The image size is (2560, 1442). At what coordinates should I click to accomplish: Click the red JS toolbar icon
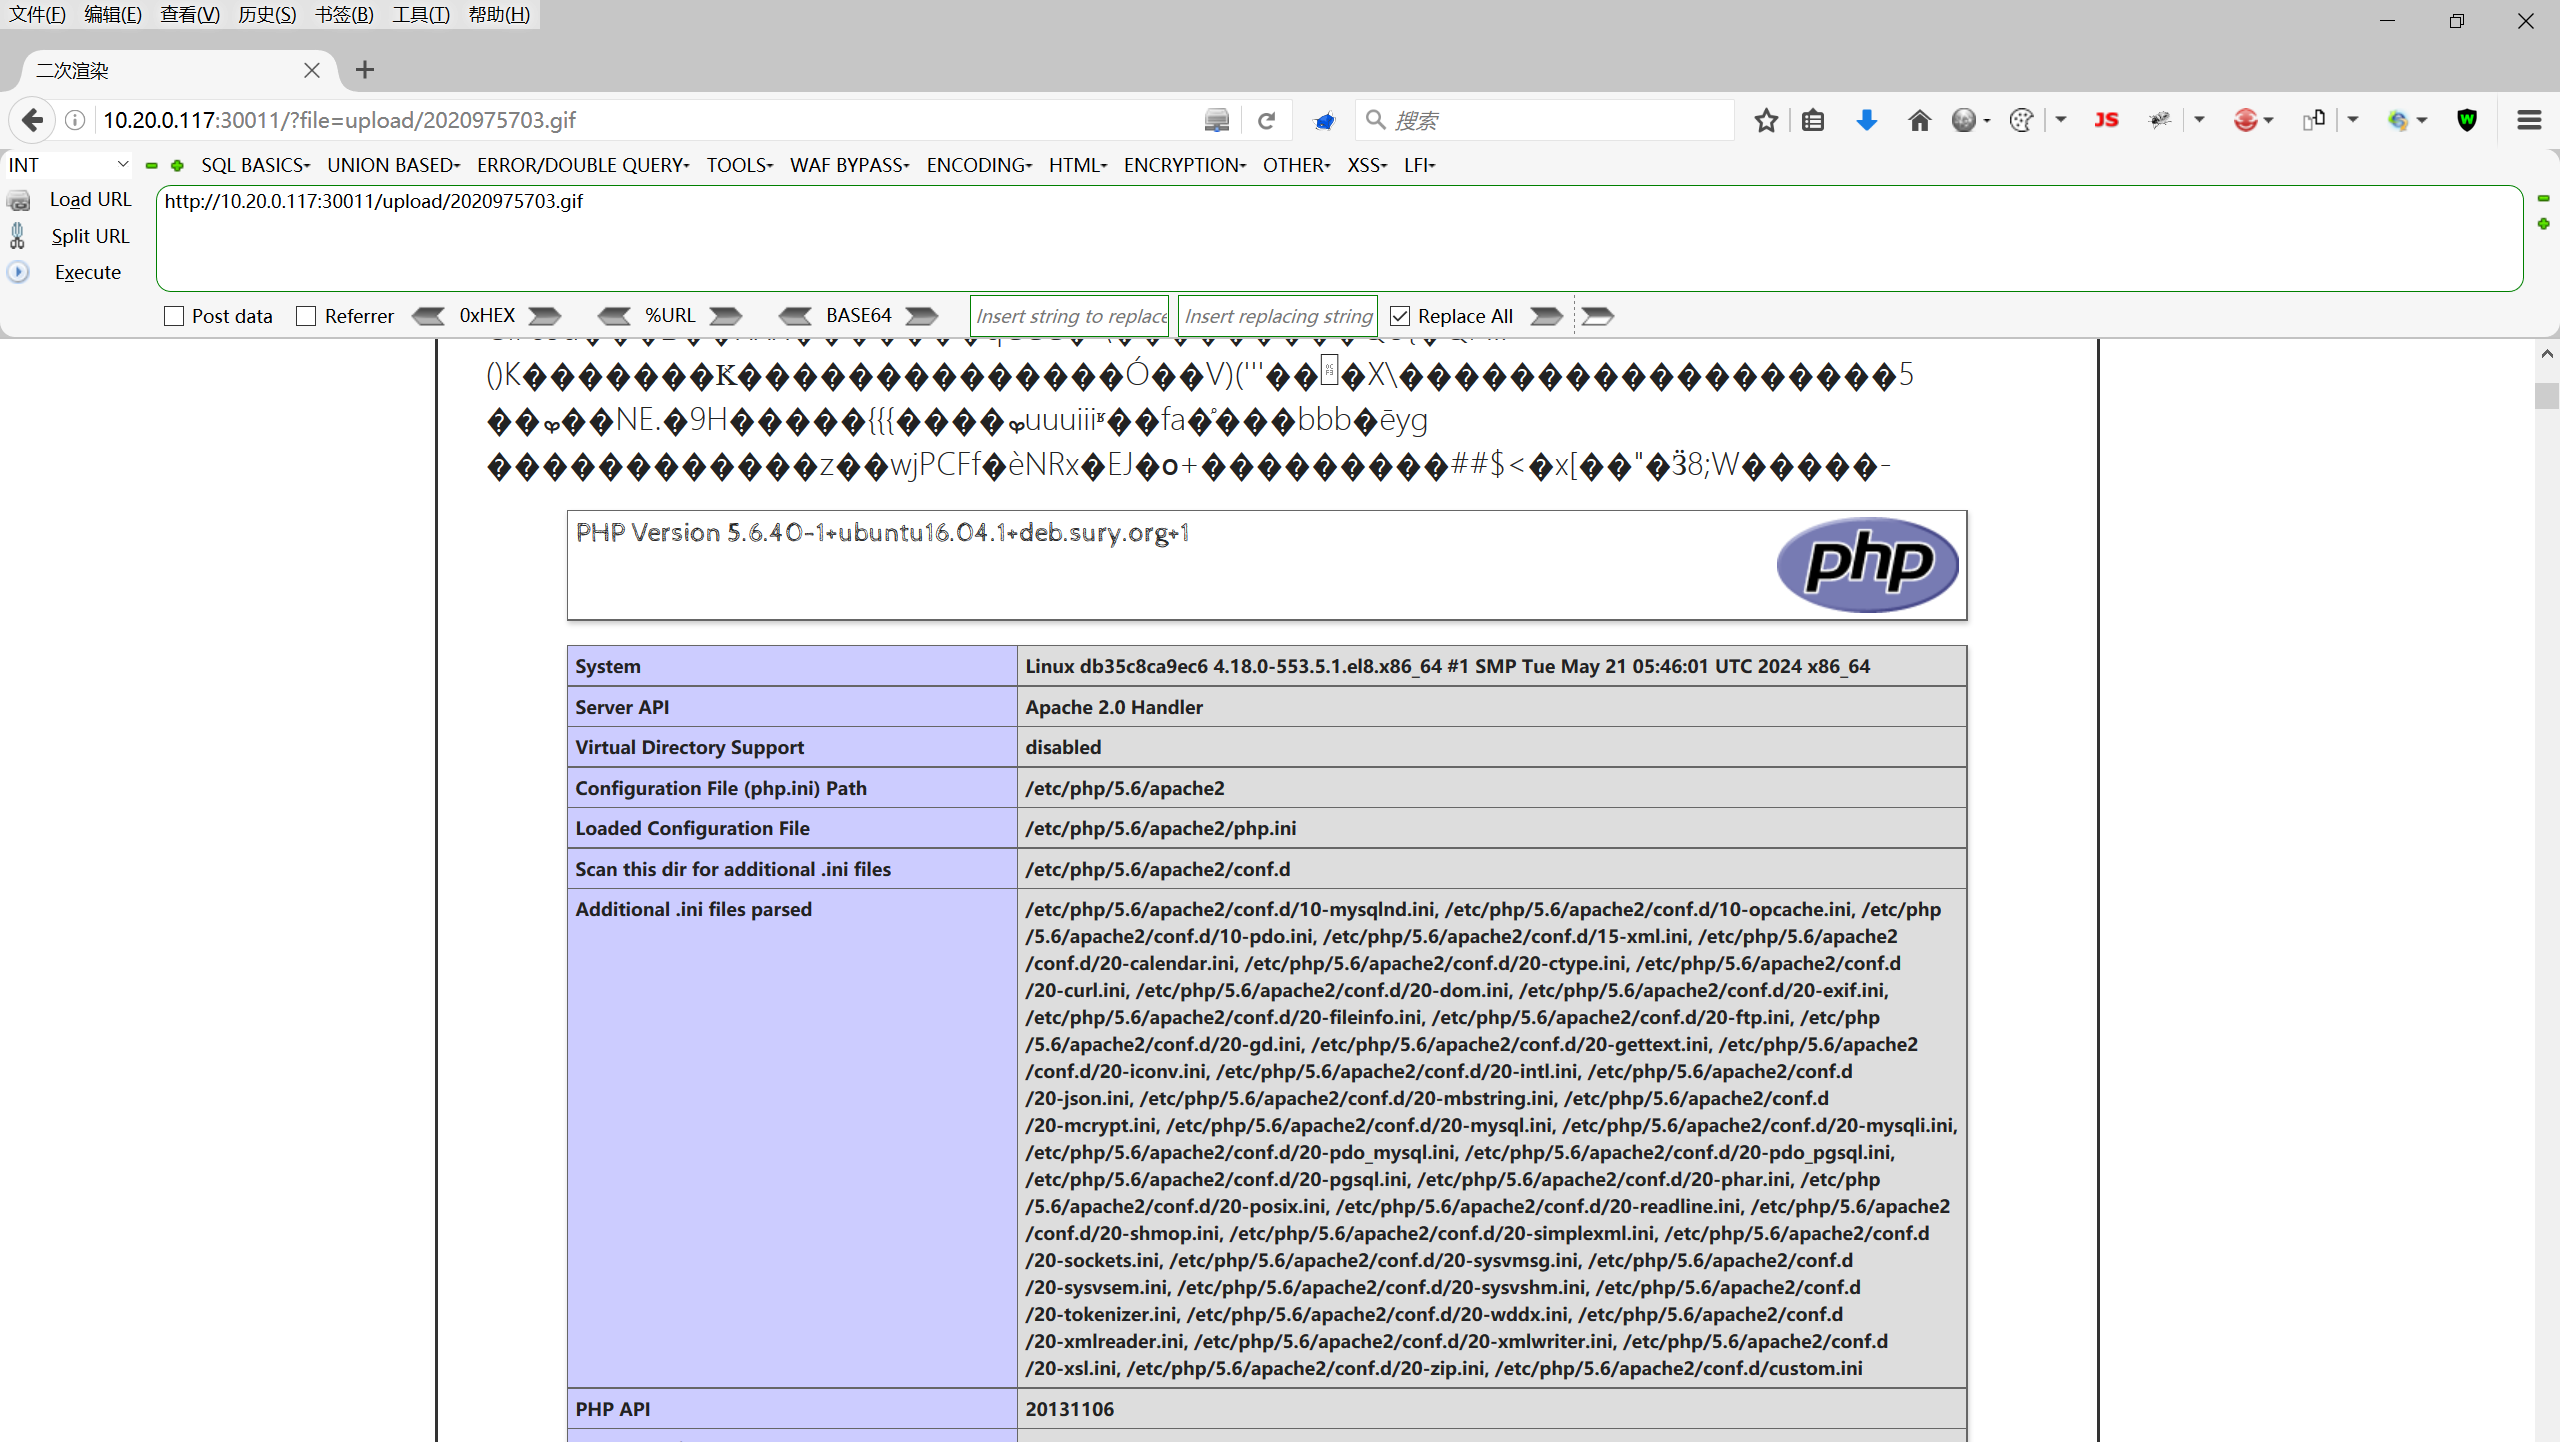pos(2106,120)
